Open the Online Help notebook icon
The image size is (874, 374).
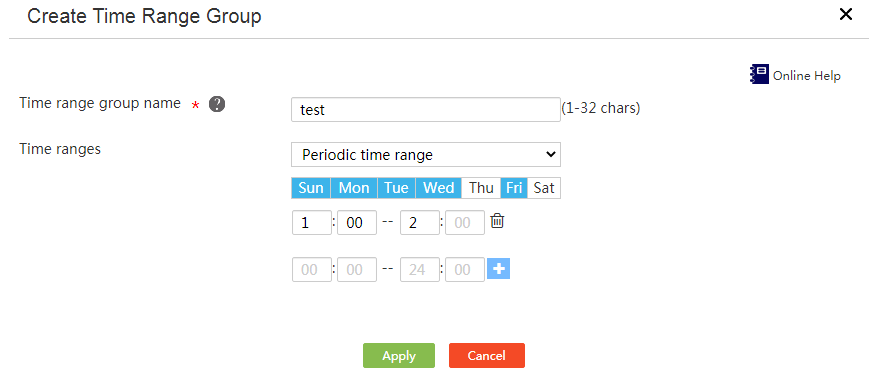pos(759,74)
